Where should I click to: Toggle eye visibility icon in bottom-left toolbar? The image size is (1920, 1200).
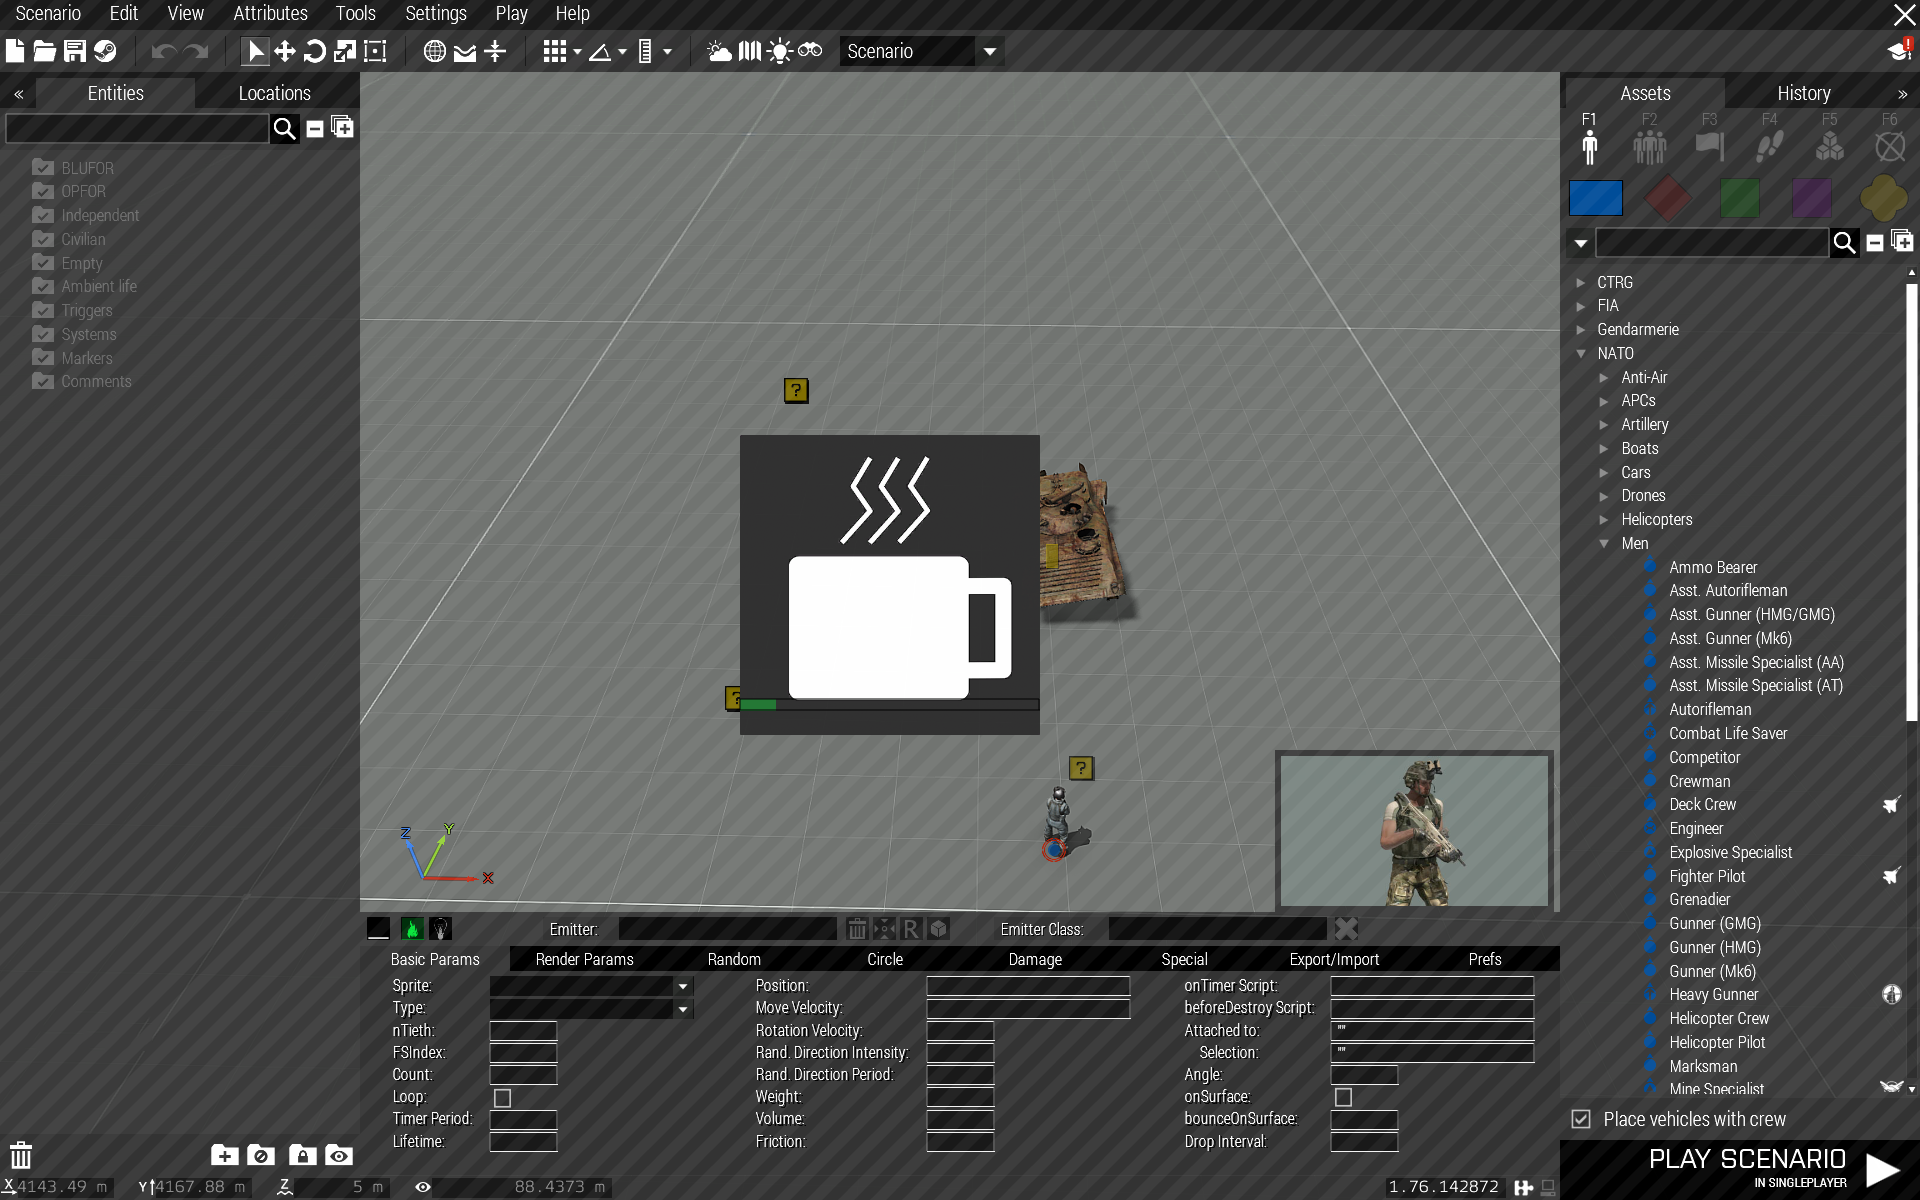[339, 1155]
